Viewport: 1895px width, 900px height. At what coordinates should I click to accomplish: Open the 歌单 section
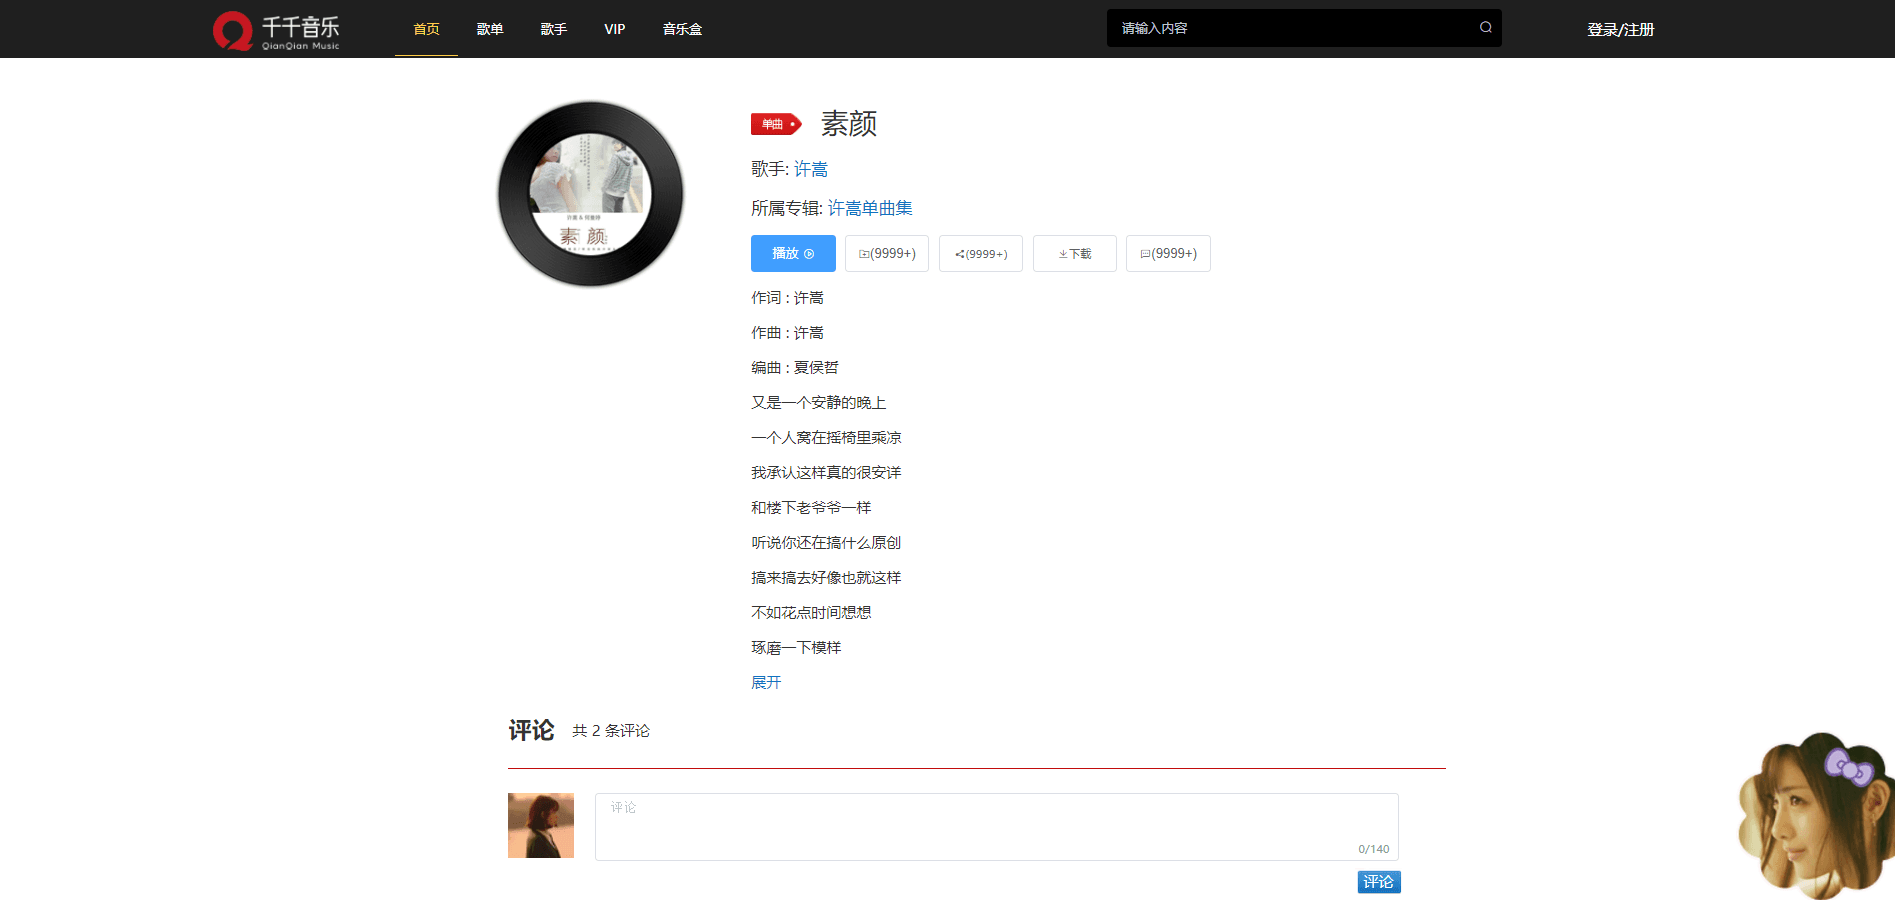click(490, 29)
